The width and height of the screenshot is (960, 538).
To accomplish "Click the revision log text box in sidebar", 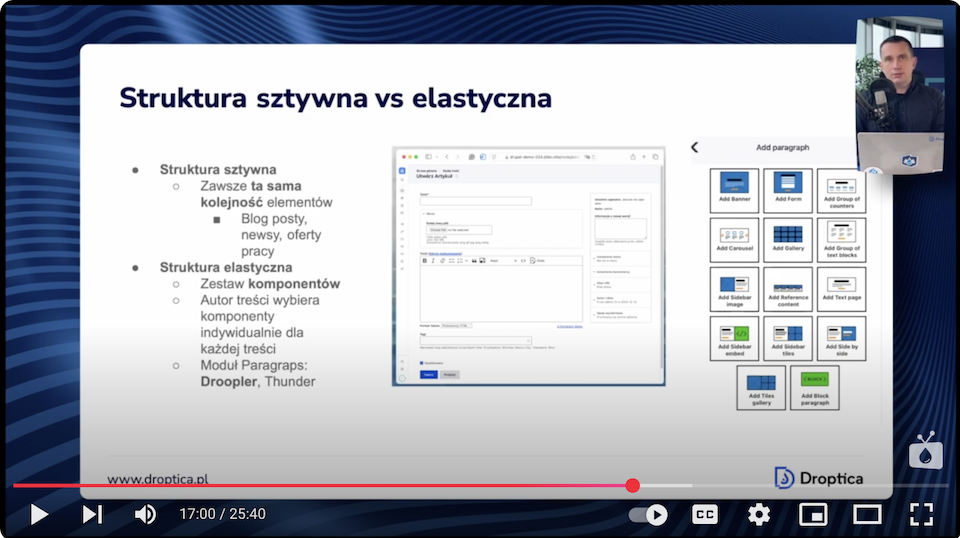I will pos(620,229).
